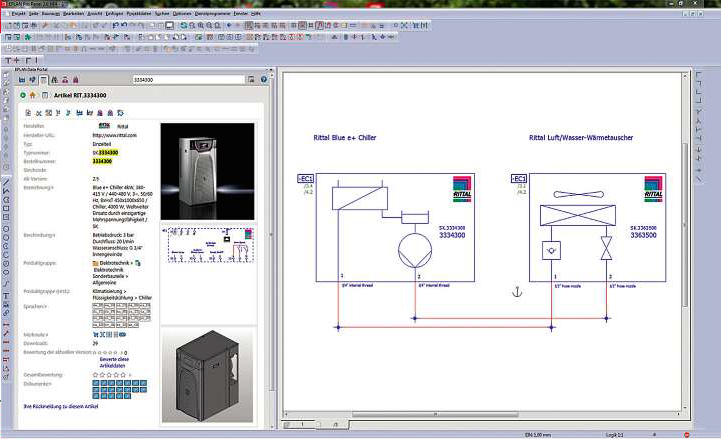
Task: Click the Elektrotechnik product group link
Action: pos(114,263)
